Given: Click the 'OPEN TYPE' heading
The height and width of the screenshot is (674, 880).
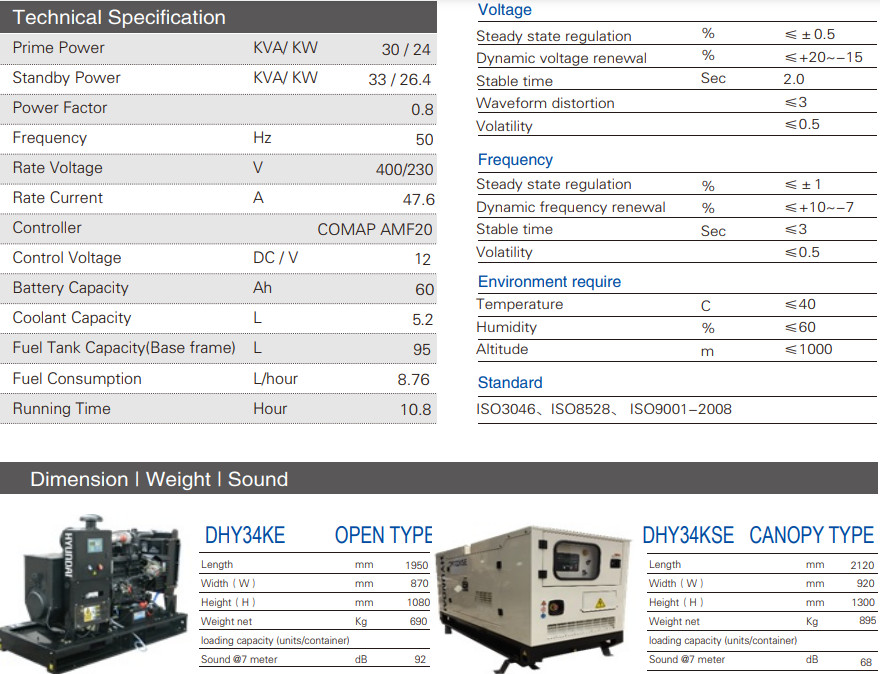Looking at the screenshot, I should (383, 535).
